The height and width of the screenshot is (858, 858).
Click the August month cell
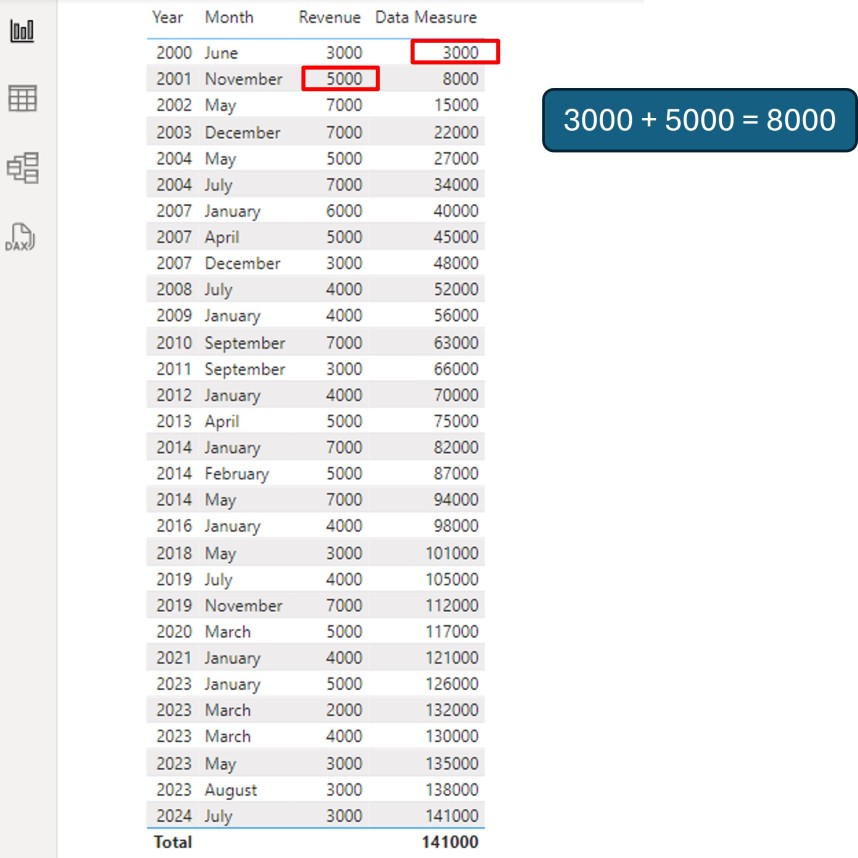230,789
